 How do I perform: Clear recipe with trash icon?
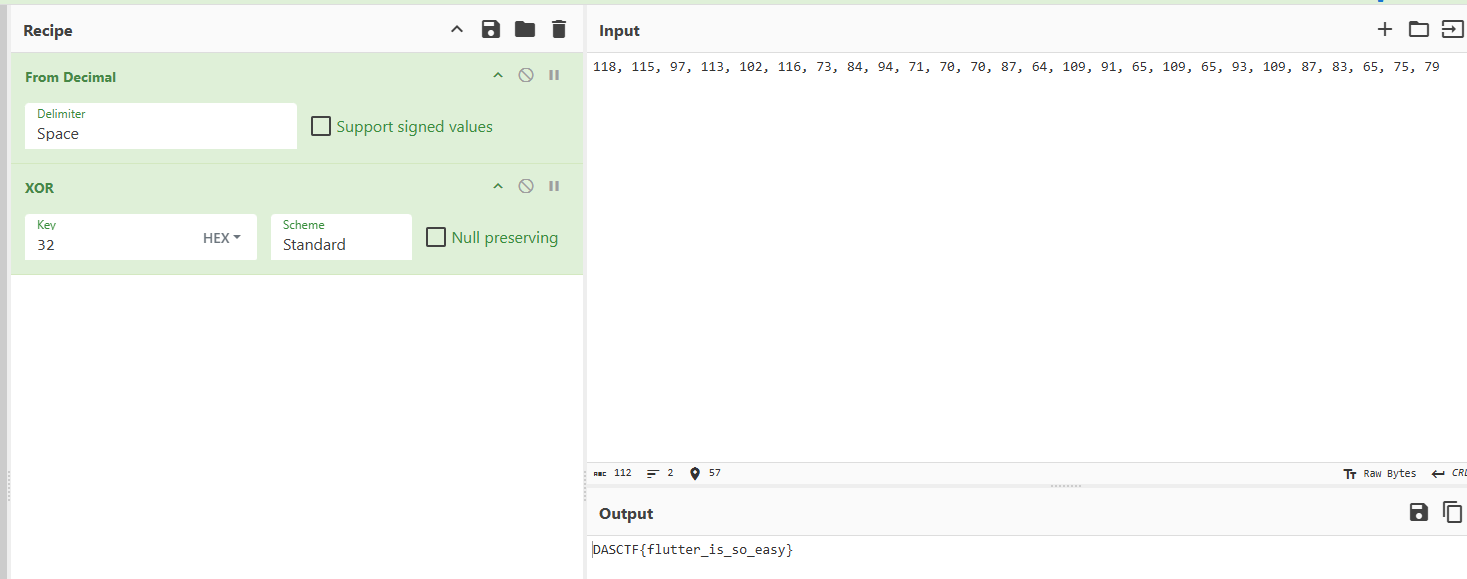click(559, 30)
